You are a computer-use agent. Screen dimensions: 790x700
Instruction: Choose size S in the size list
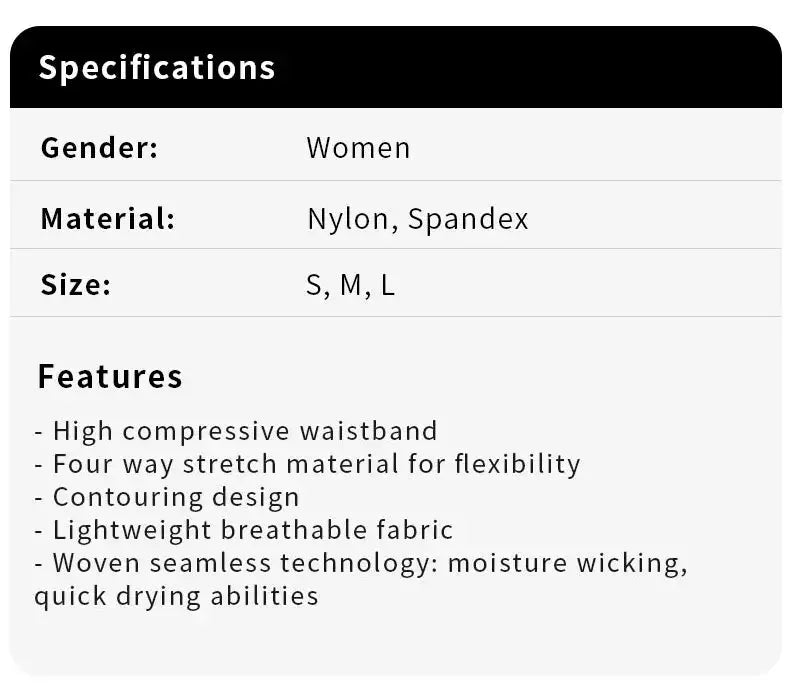315,285
